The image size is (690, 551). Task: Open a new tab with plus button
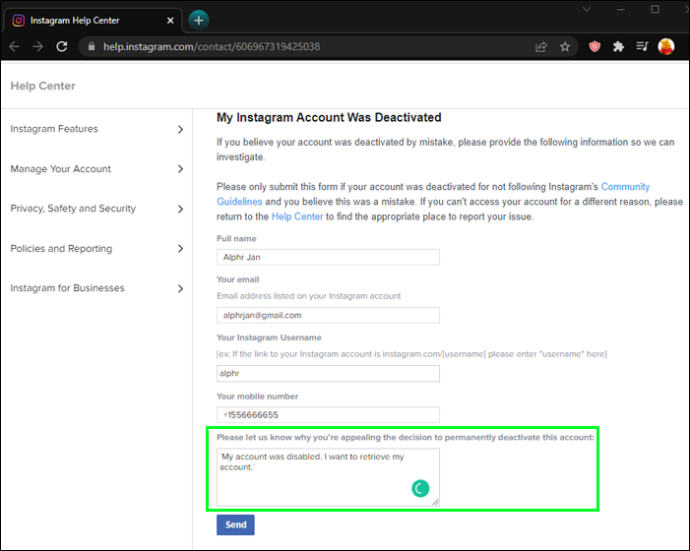[198, 20]
